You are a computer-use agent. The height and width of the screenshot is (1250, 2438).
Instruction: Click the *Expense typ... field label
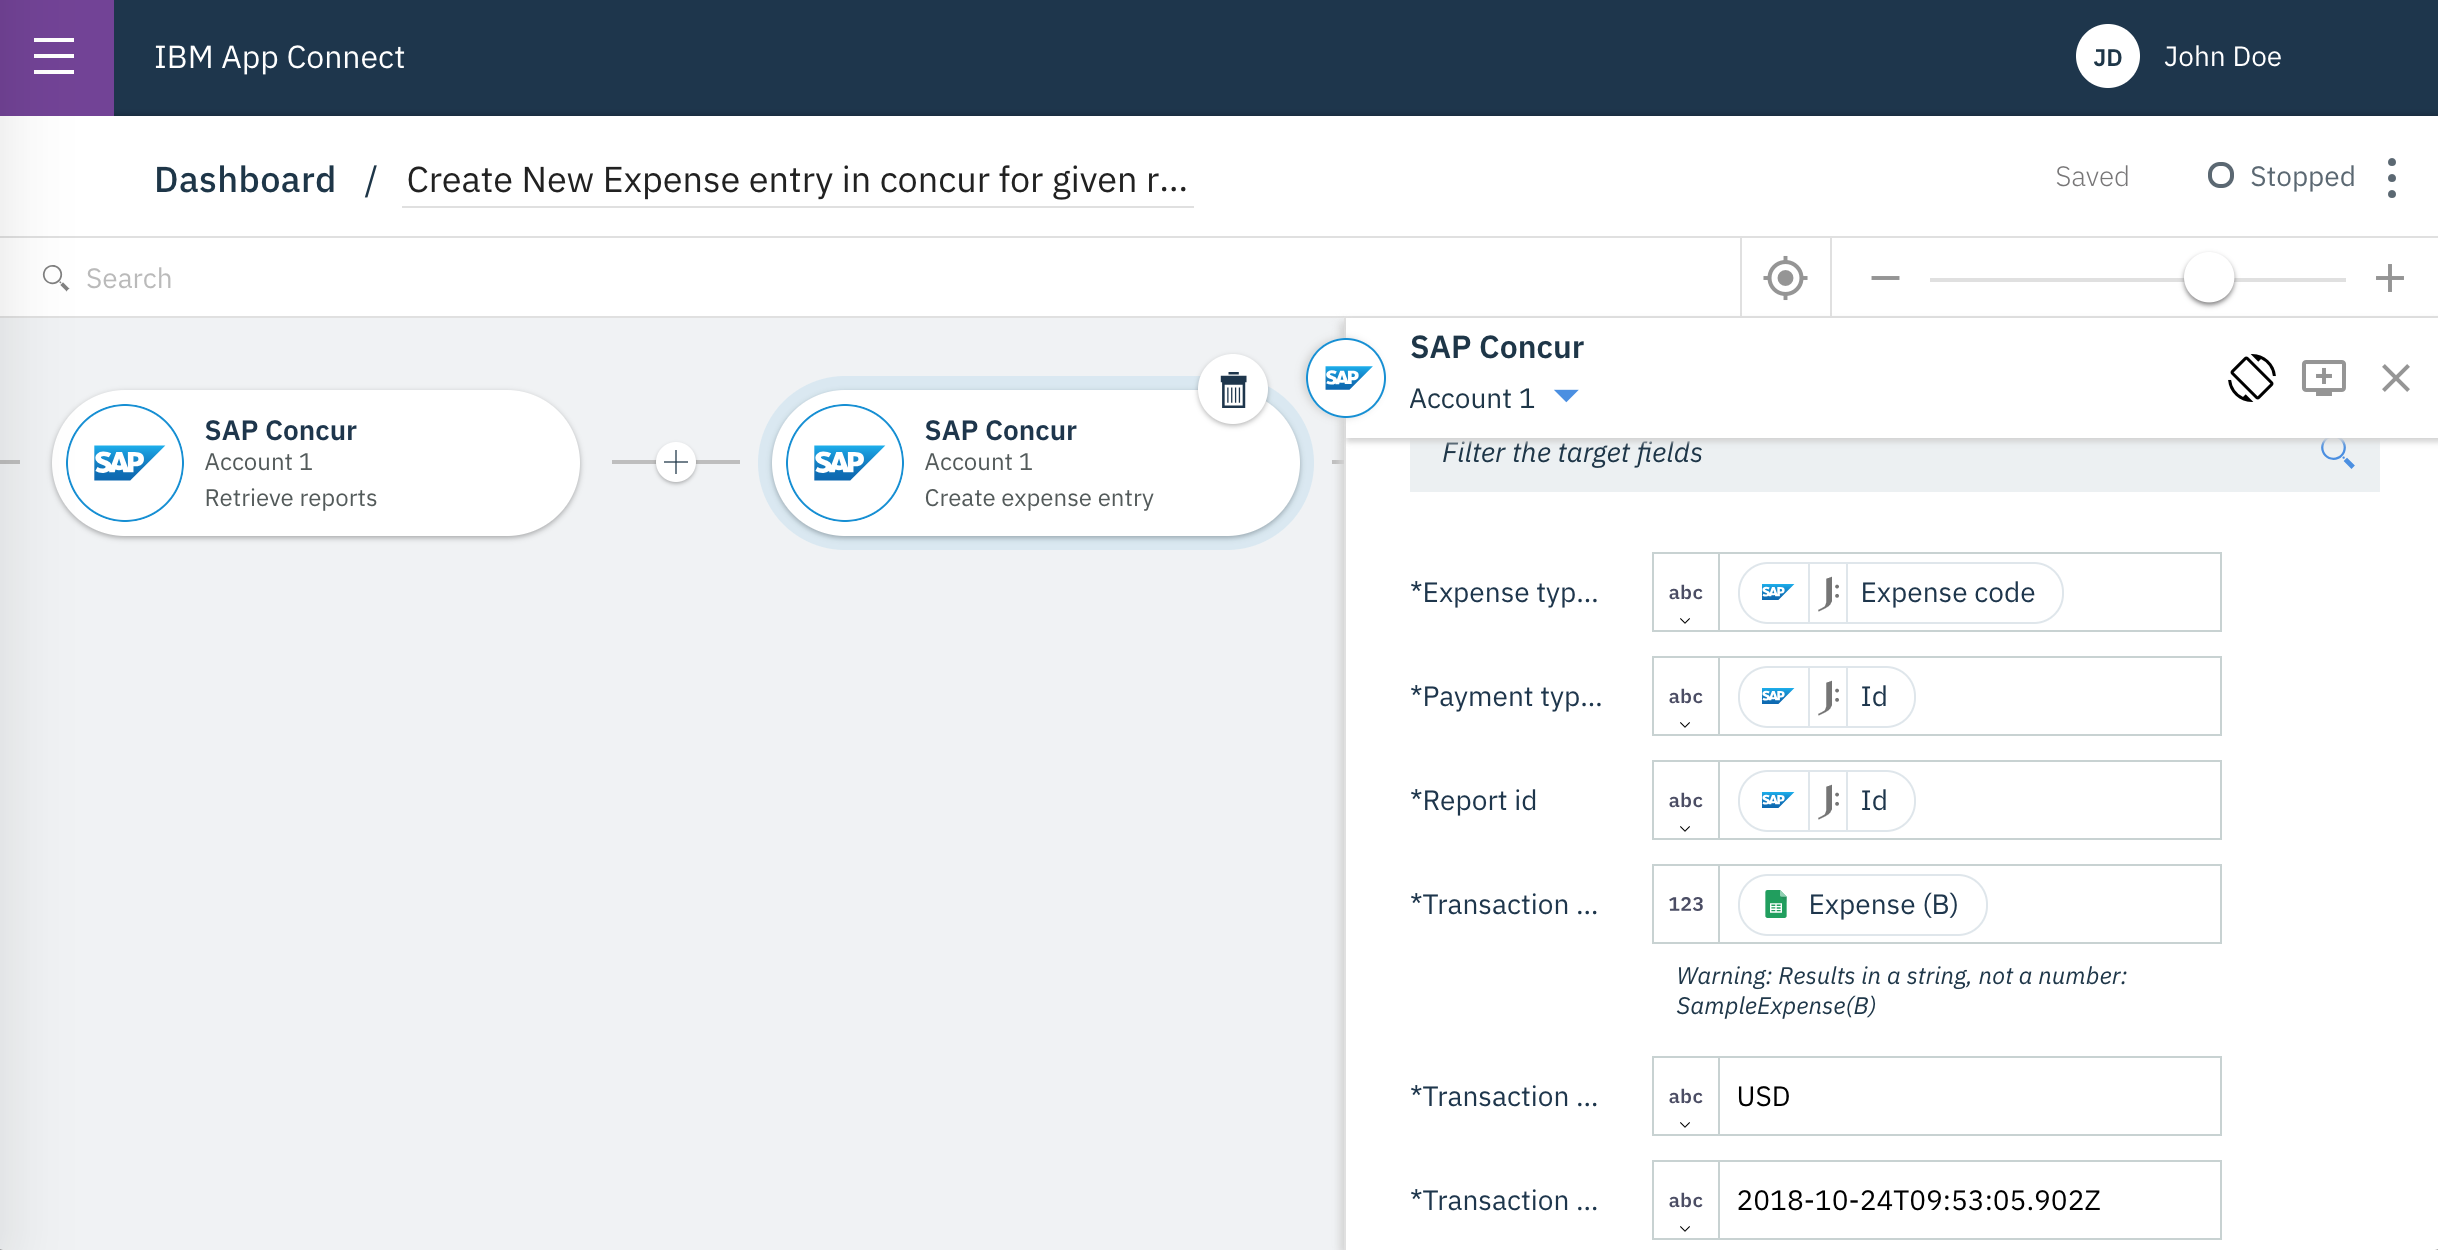pyautogui.click(x=1504, y=593)
